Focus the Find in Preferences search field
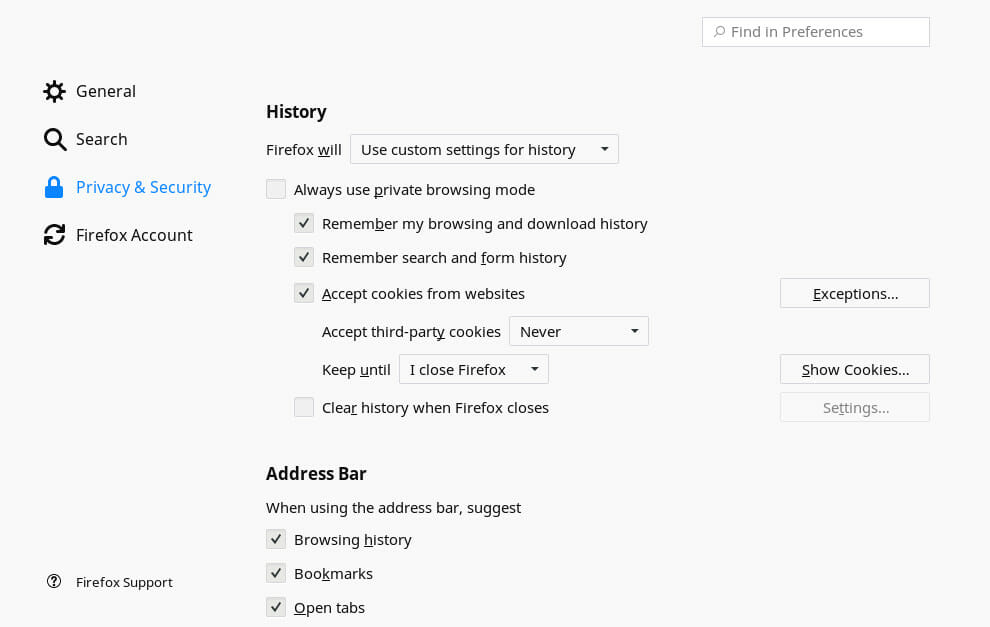This screenshot has width=990, height=627. click(x=816, y=32)
